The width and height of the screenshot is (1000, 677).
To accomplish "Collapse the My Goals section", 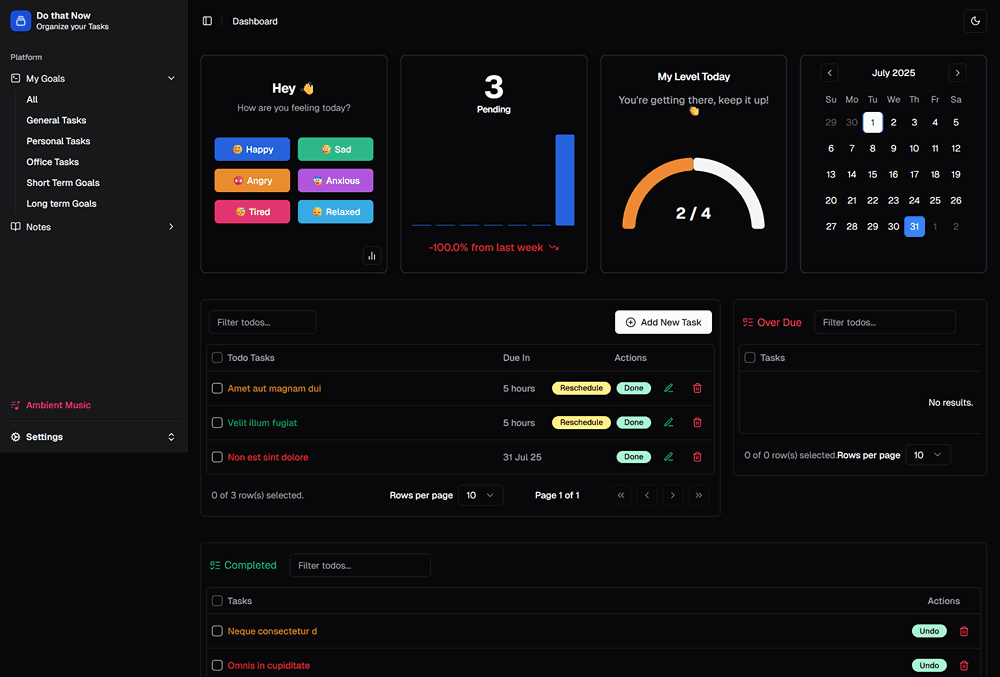I will pos(171,78).
